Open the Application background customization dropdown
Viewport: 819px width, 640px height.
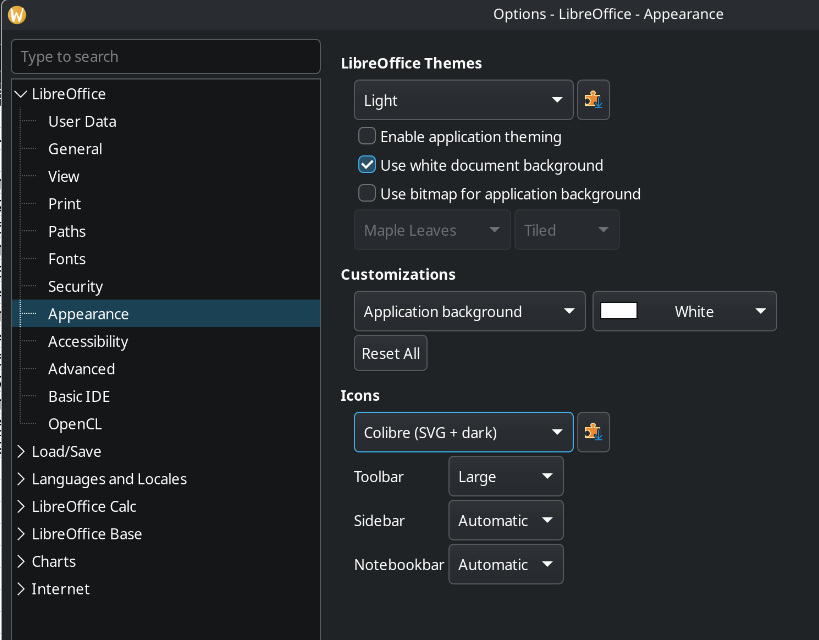pos(469,312)
